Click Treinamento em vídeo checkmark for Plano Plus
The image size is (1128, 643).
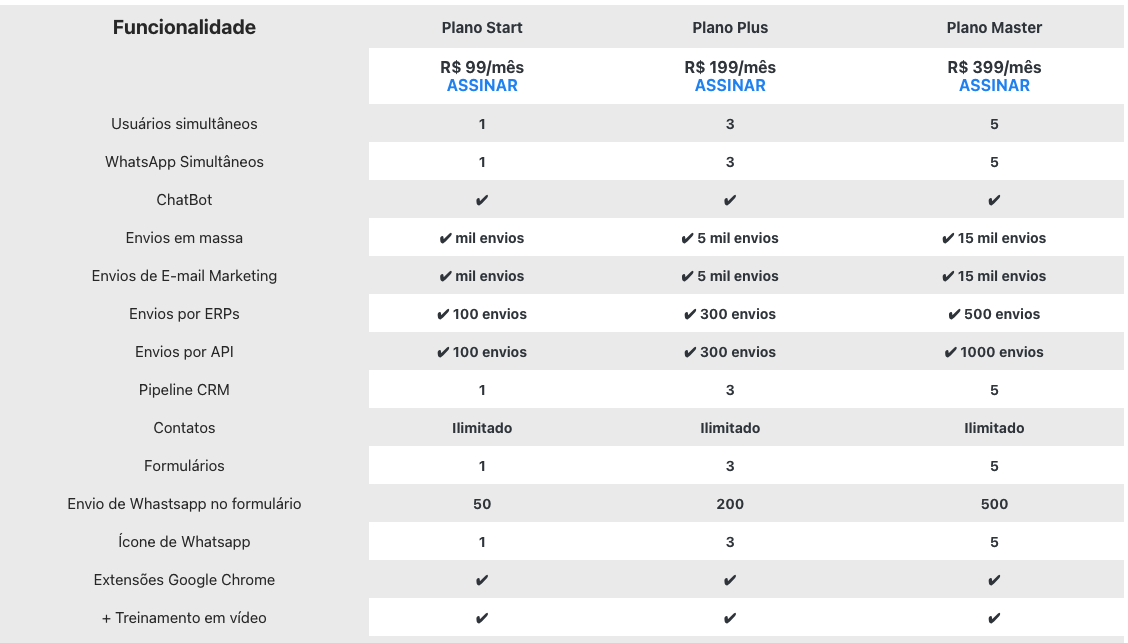(730, 618)
